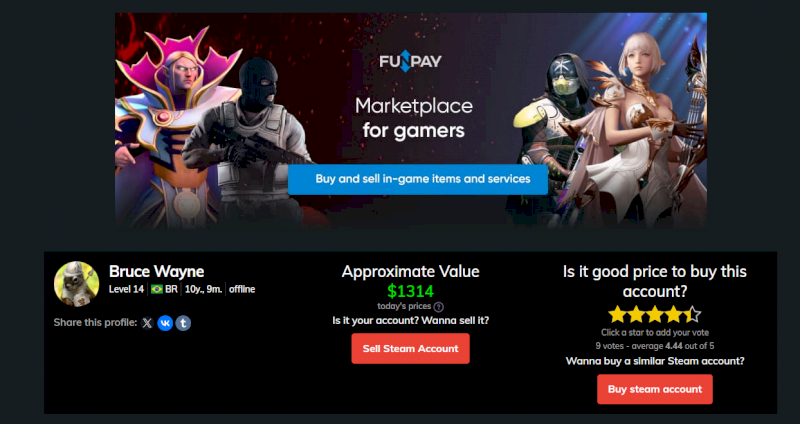
Task: Click the Level 14 label
Action: (127, 289)
